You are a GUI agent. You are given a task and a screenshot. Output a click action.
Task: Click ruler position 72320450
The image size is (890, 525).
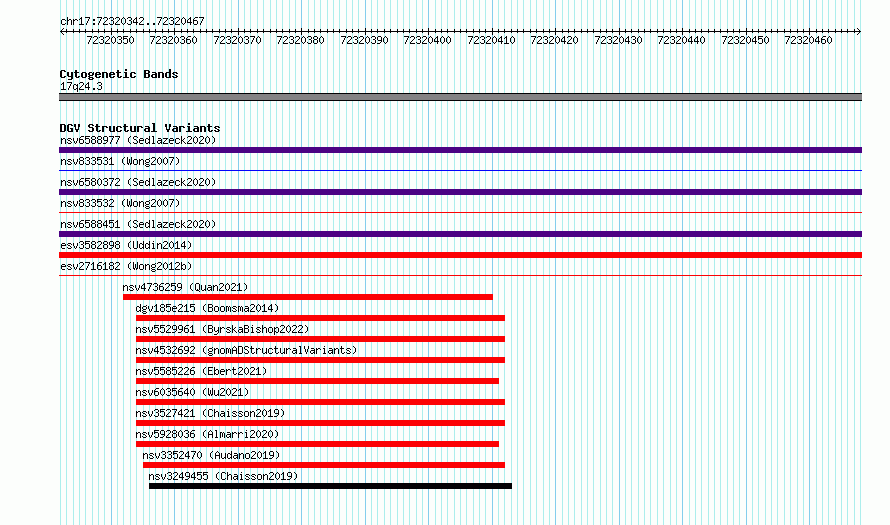745,40
